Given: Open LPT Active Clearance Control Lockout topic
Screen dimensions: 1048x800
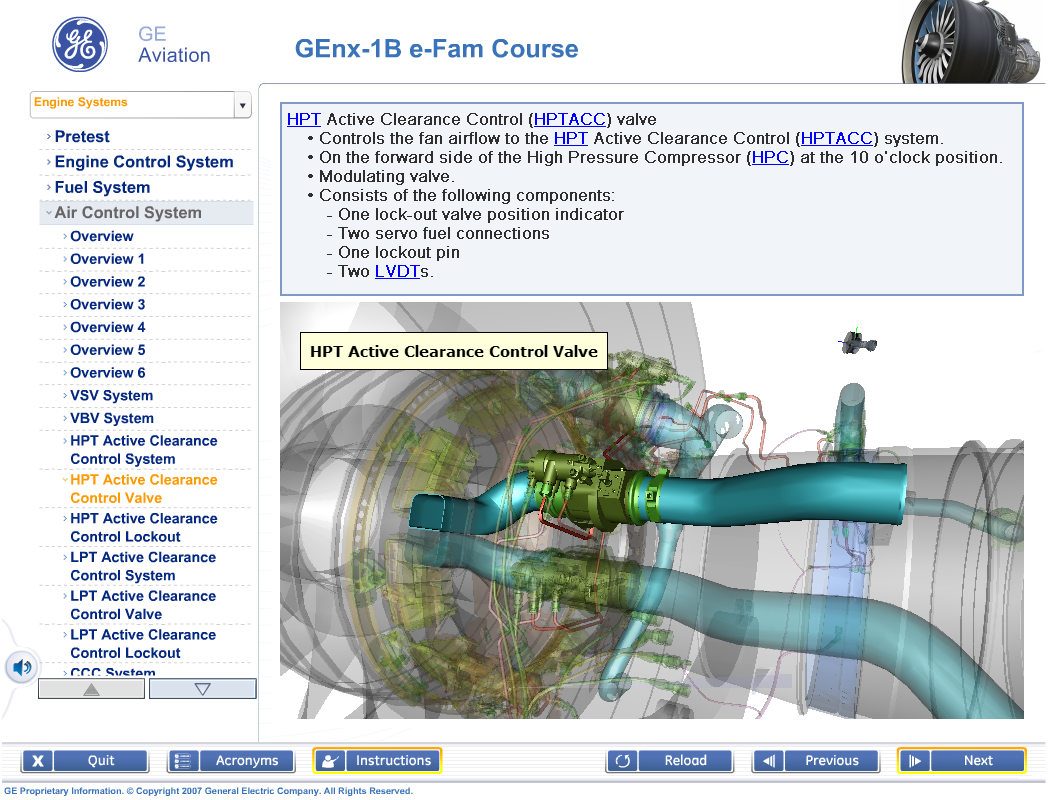Looking at the screenshot, I should (x=143, y=644).
